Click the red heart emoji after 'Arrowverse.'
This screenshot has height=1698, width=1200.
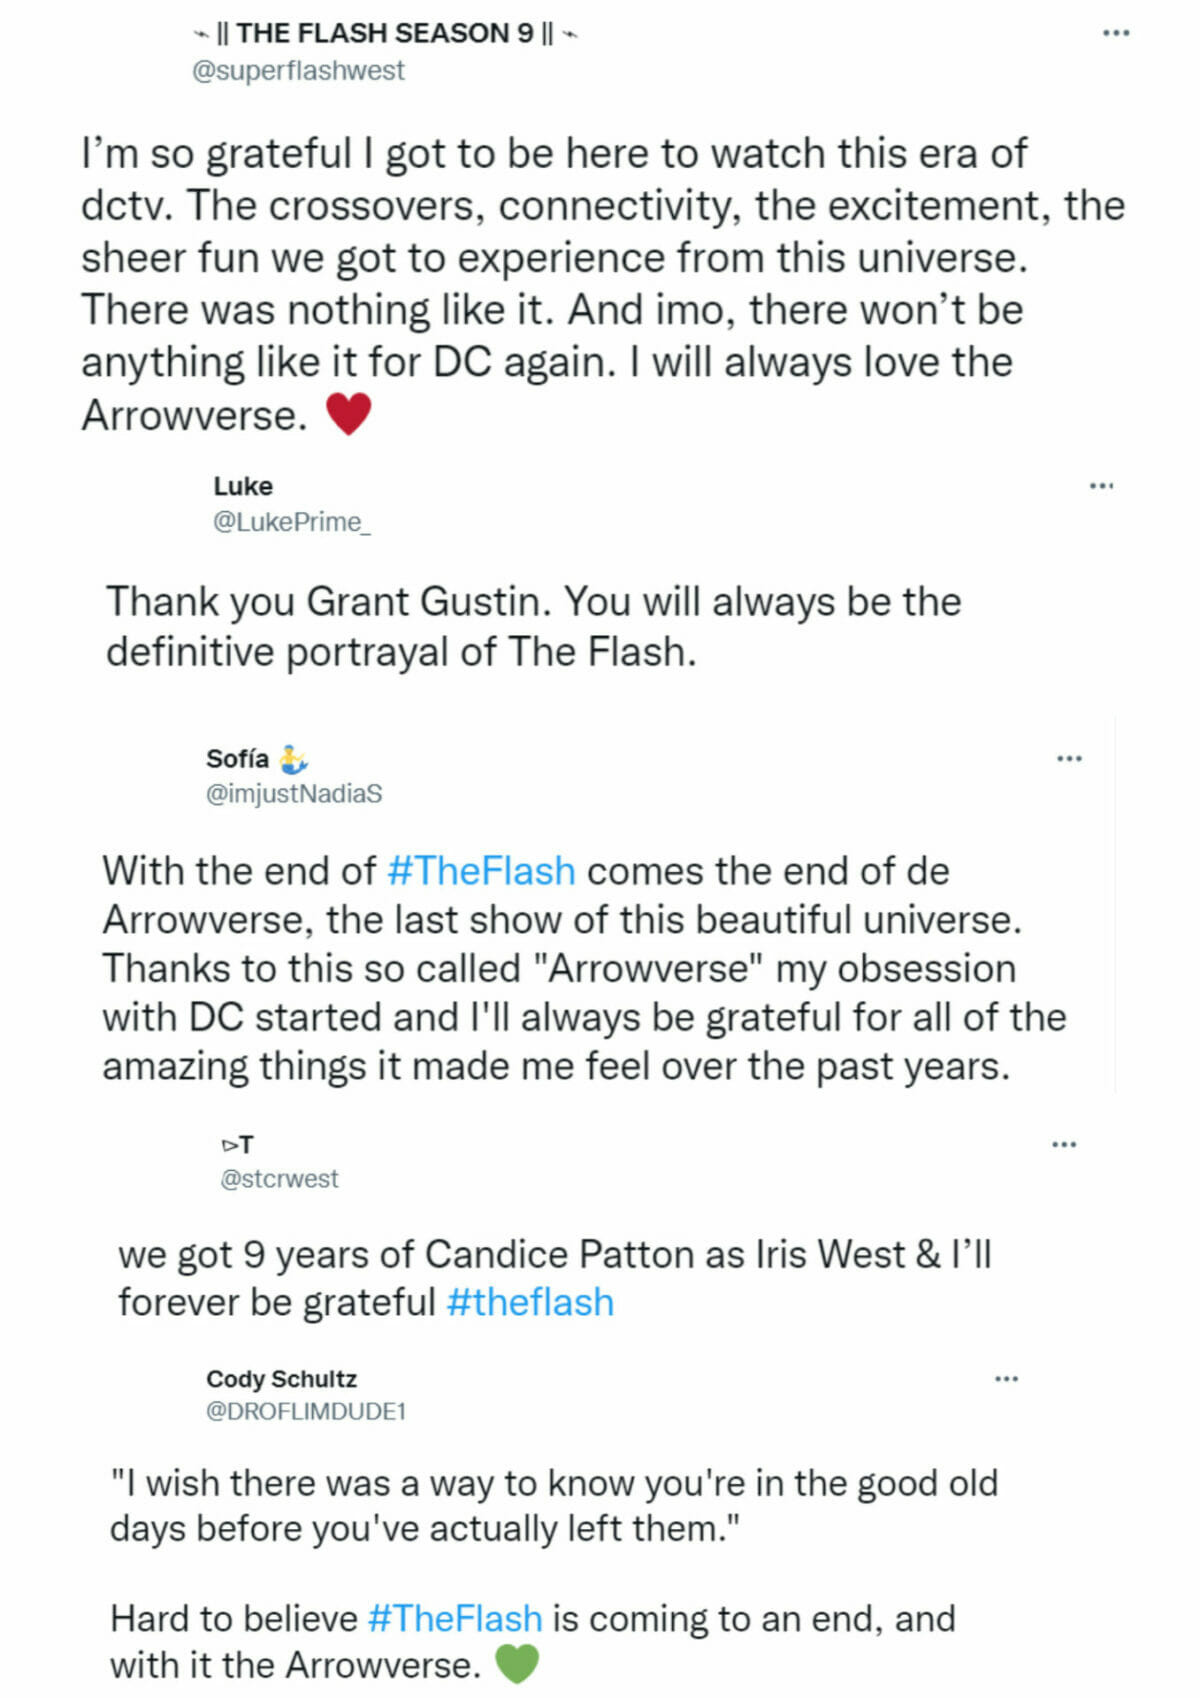tap(348, 414)
